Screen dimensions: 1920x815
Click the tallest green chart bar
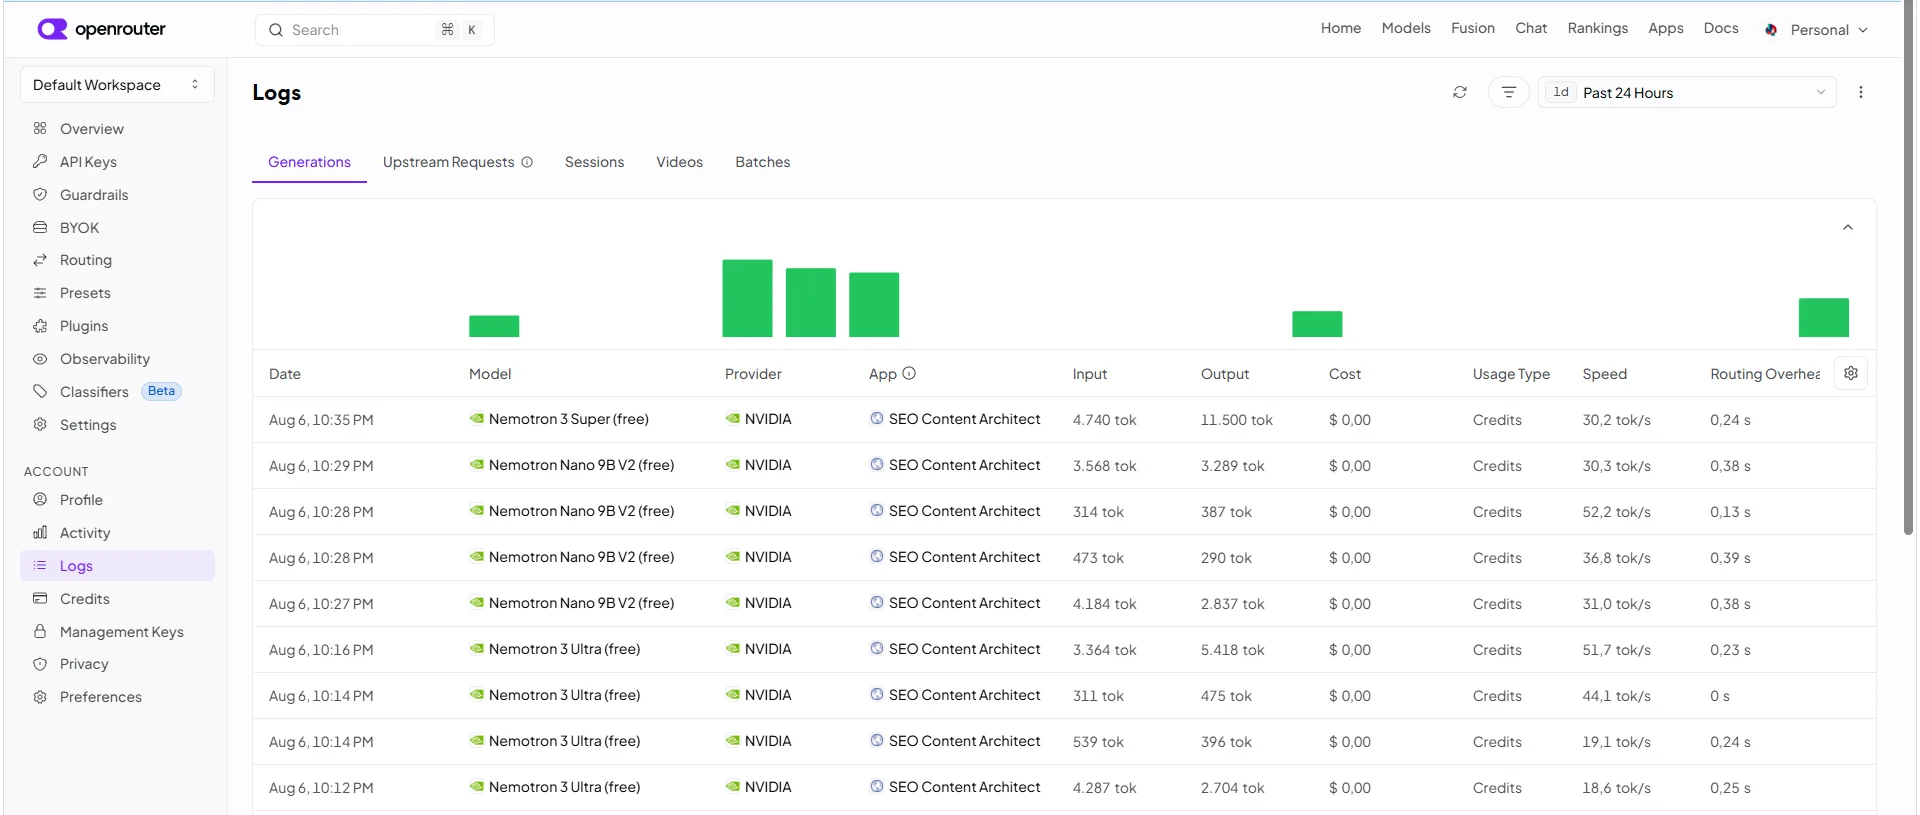(x=747, y=298)
